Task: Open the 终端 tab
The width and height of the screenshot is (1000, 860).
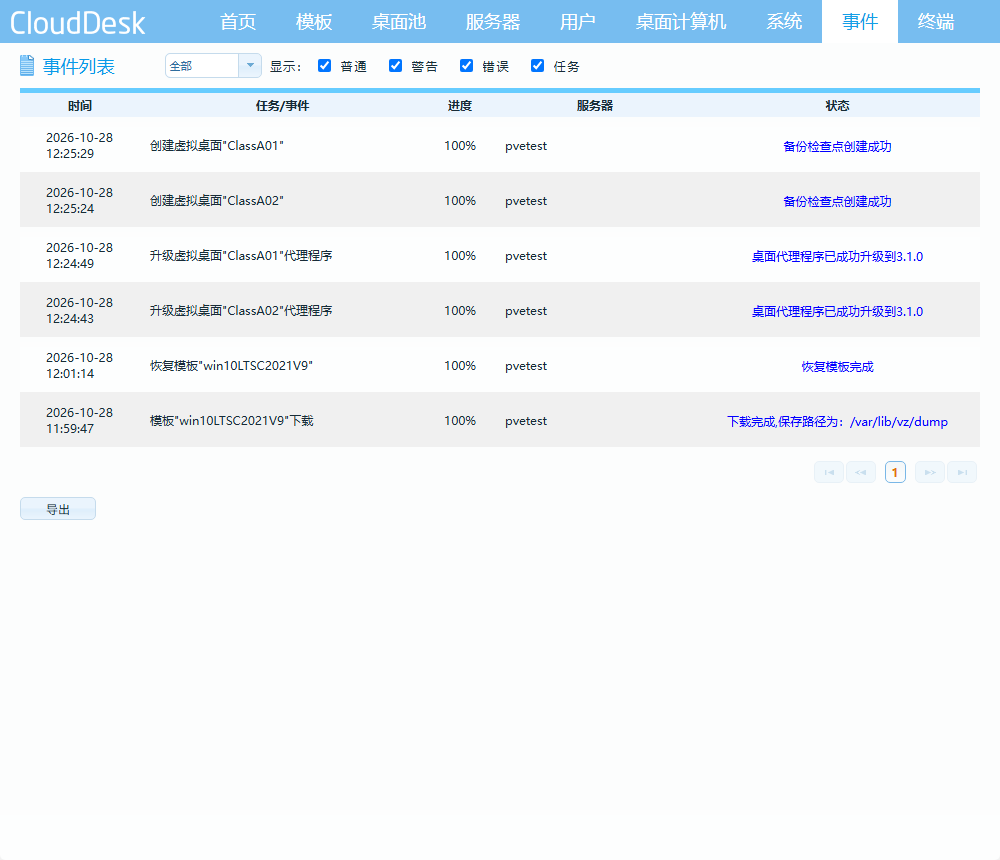Action: (936, 22)
